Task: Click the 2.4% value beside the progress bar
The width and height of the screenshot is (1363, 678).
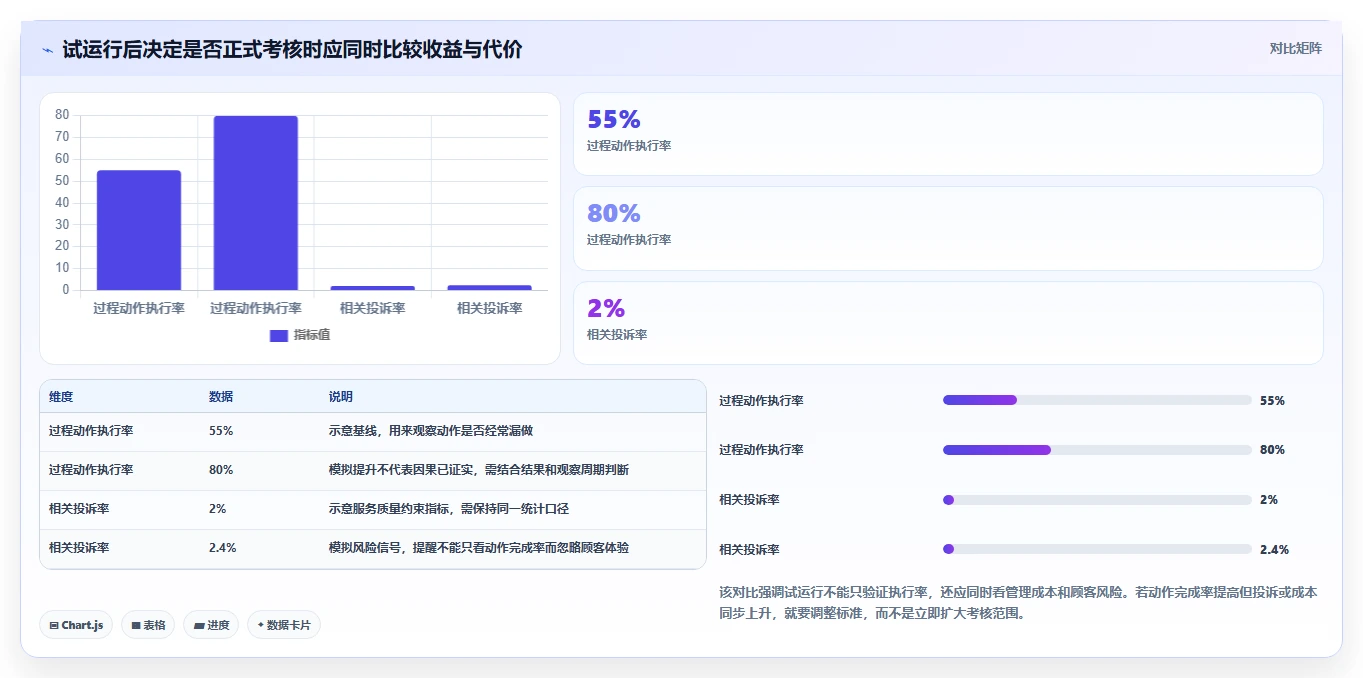Action: tap(1274, 549)
